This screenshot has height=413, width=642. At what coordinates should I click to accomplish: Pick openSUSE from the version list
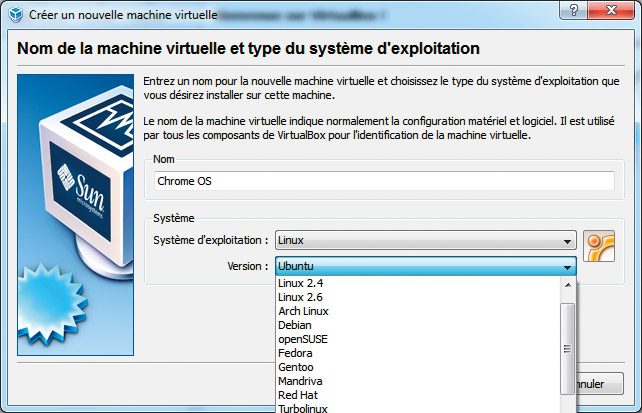[x=418, y=339]
